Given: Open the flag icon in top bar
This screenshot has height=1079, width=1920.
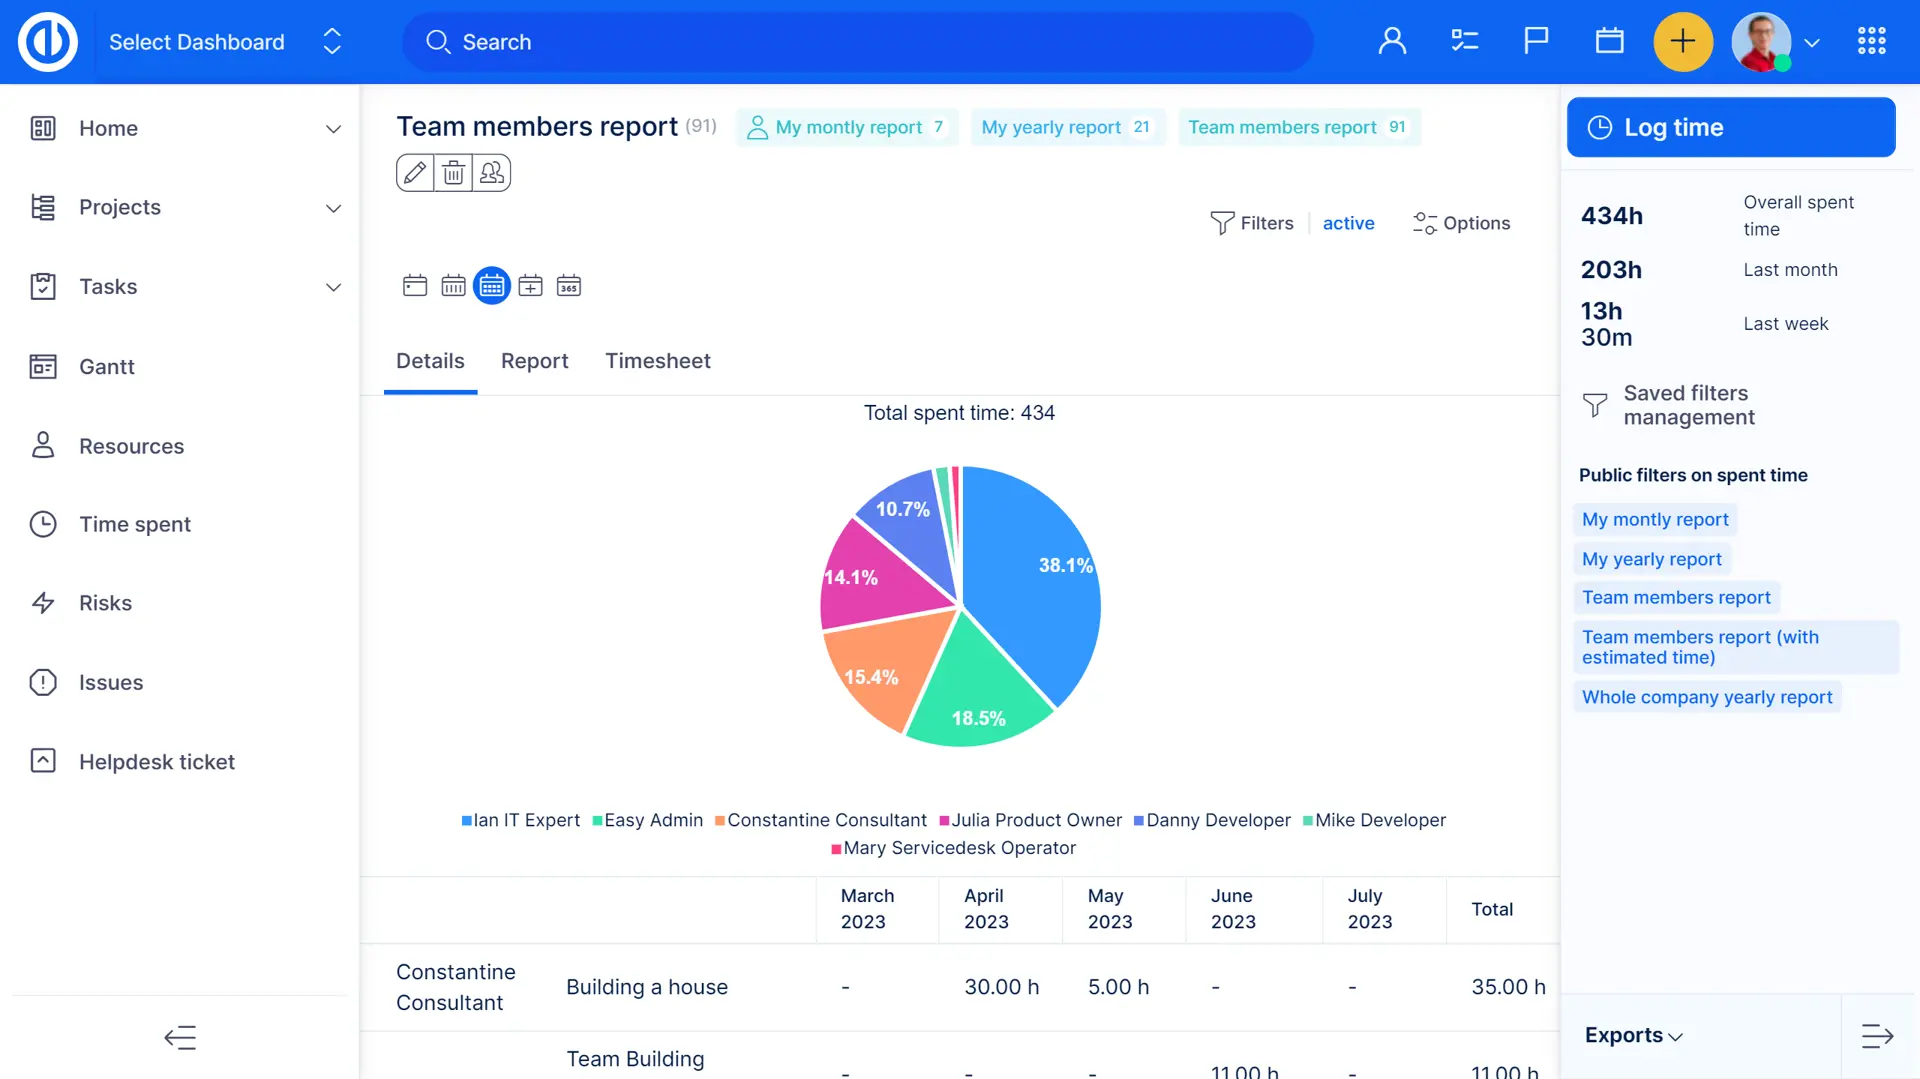Looking at the screenshot, I should click(x=1536, y=41).
